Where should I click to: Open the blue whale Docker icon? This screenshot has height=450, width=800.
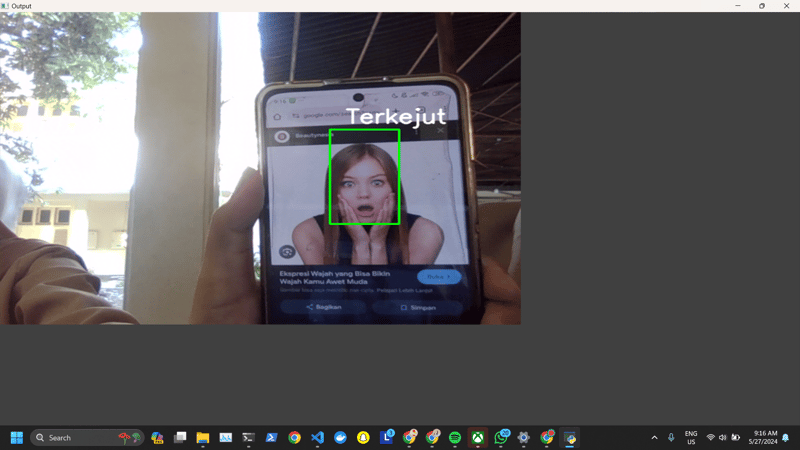click(340, 438)
